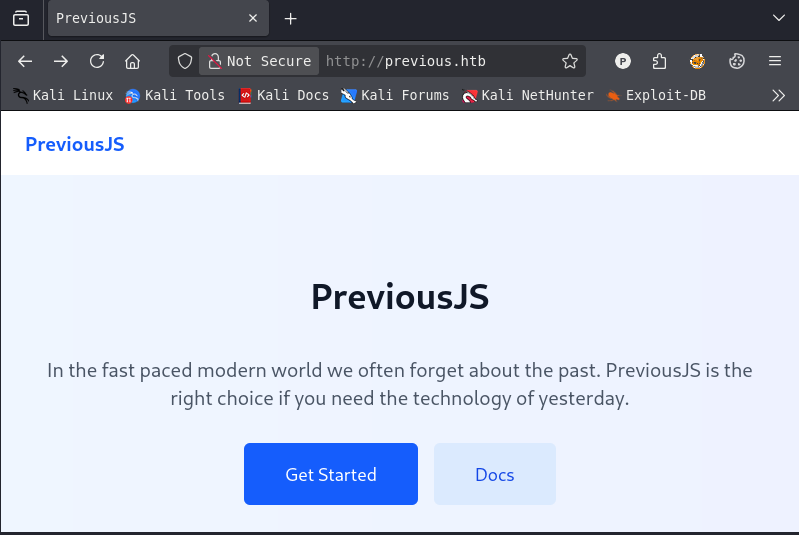Open the cookie editor extension icon
The image size is (799, 535).
click(736, 62)
